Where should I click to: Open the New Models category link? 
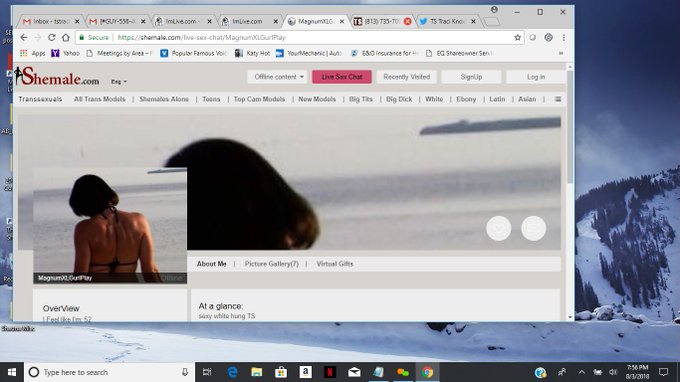[317, 99]
